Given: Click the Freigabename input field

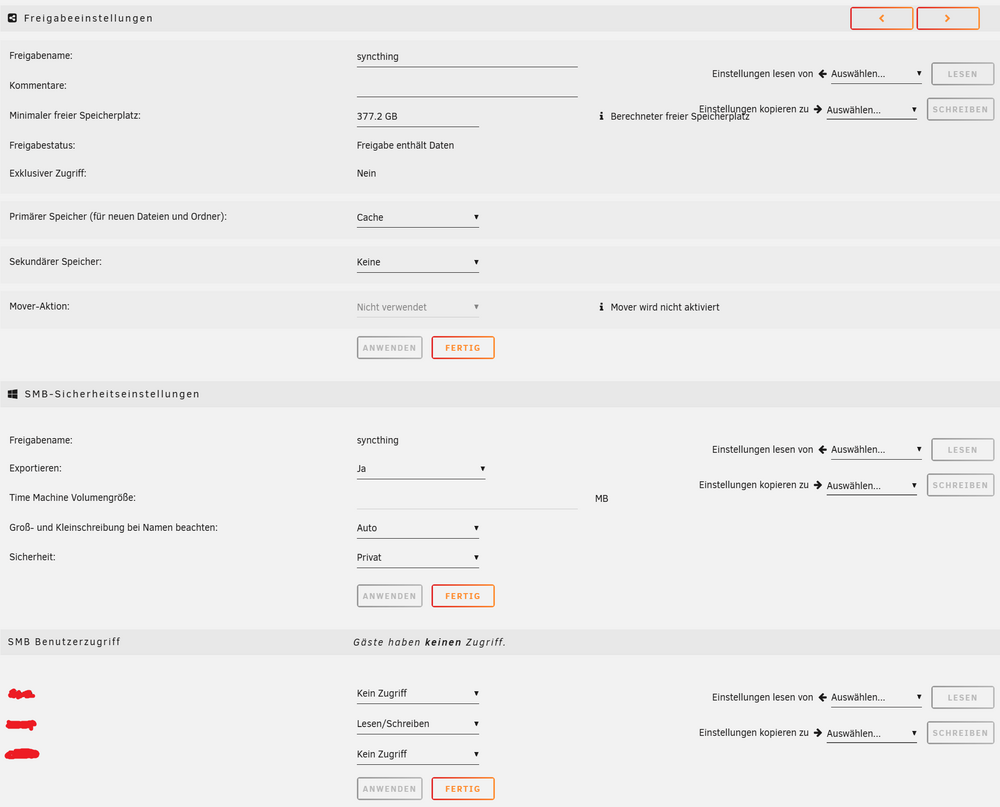Looking at the screenshot, I should pos(467,57).
